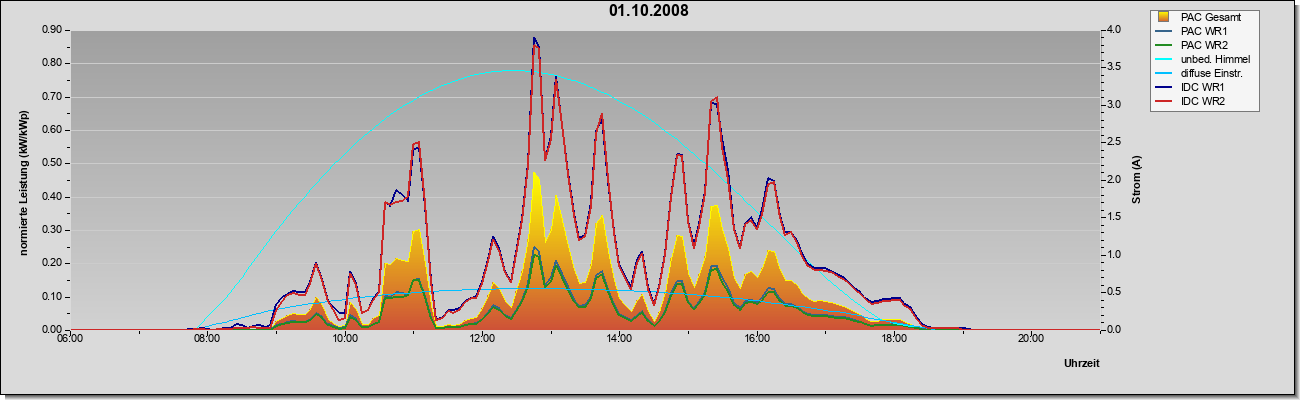The image size is (1300, 400).
Task: Click the 0.90 left axis value
Action: [x=53, y=30]
